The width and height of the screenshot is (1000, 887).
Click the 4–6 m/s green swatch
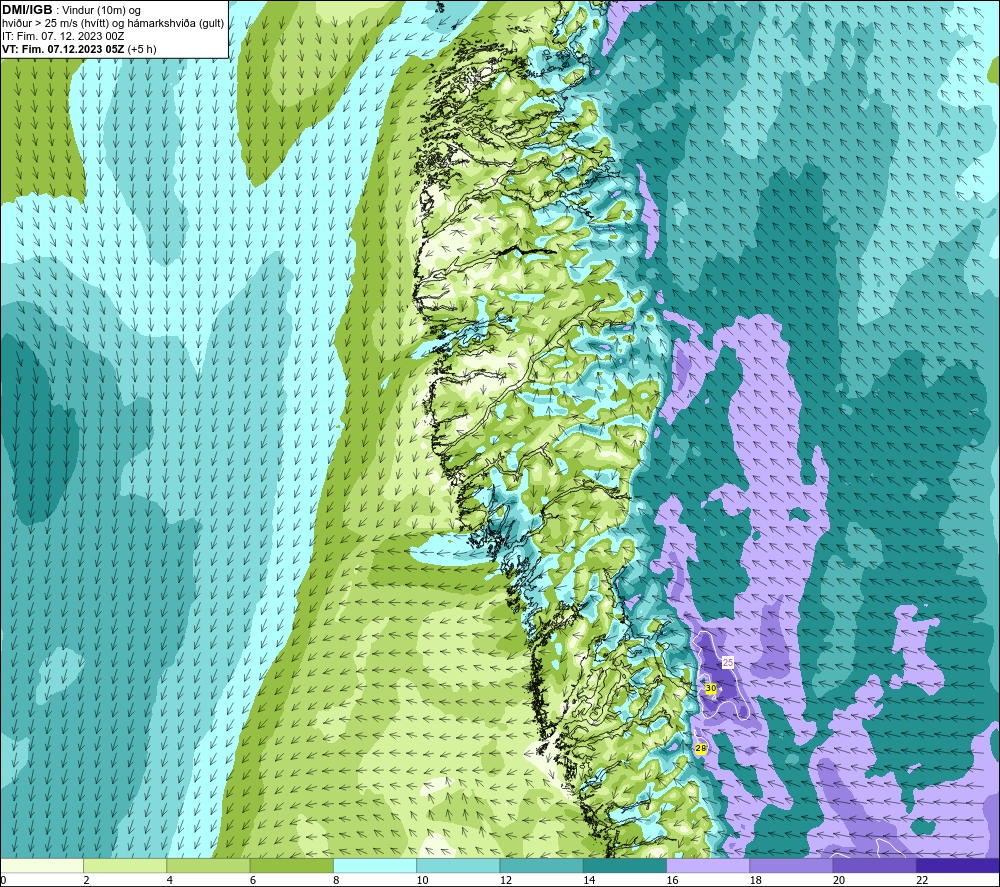point(208,866)
